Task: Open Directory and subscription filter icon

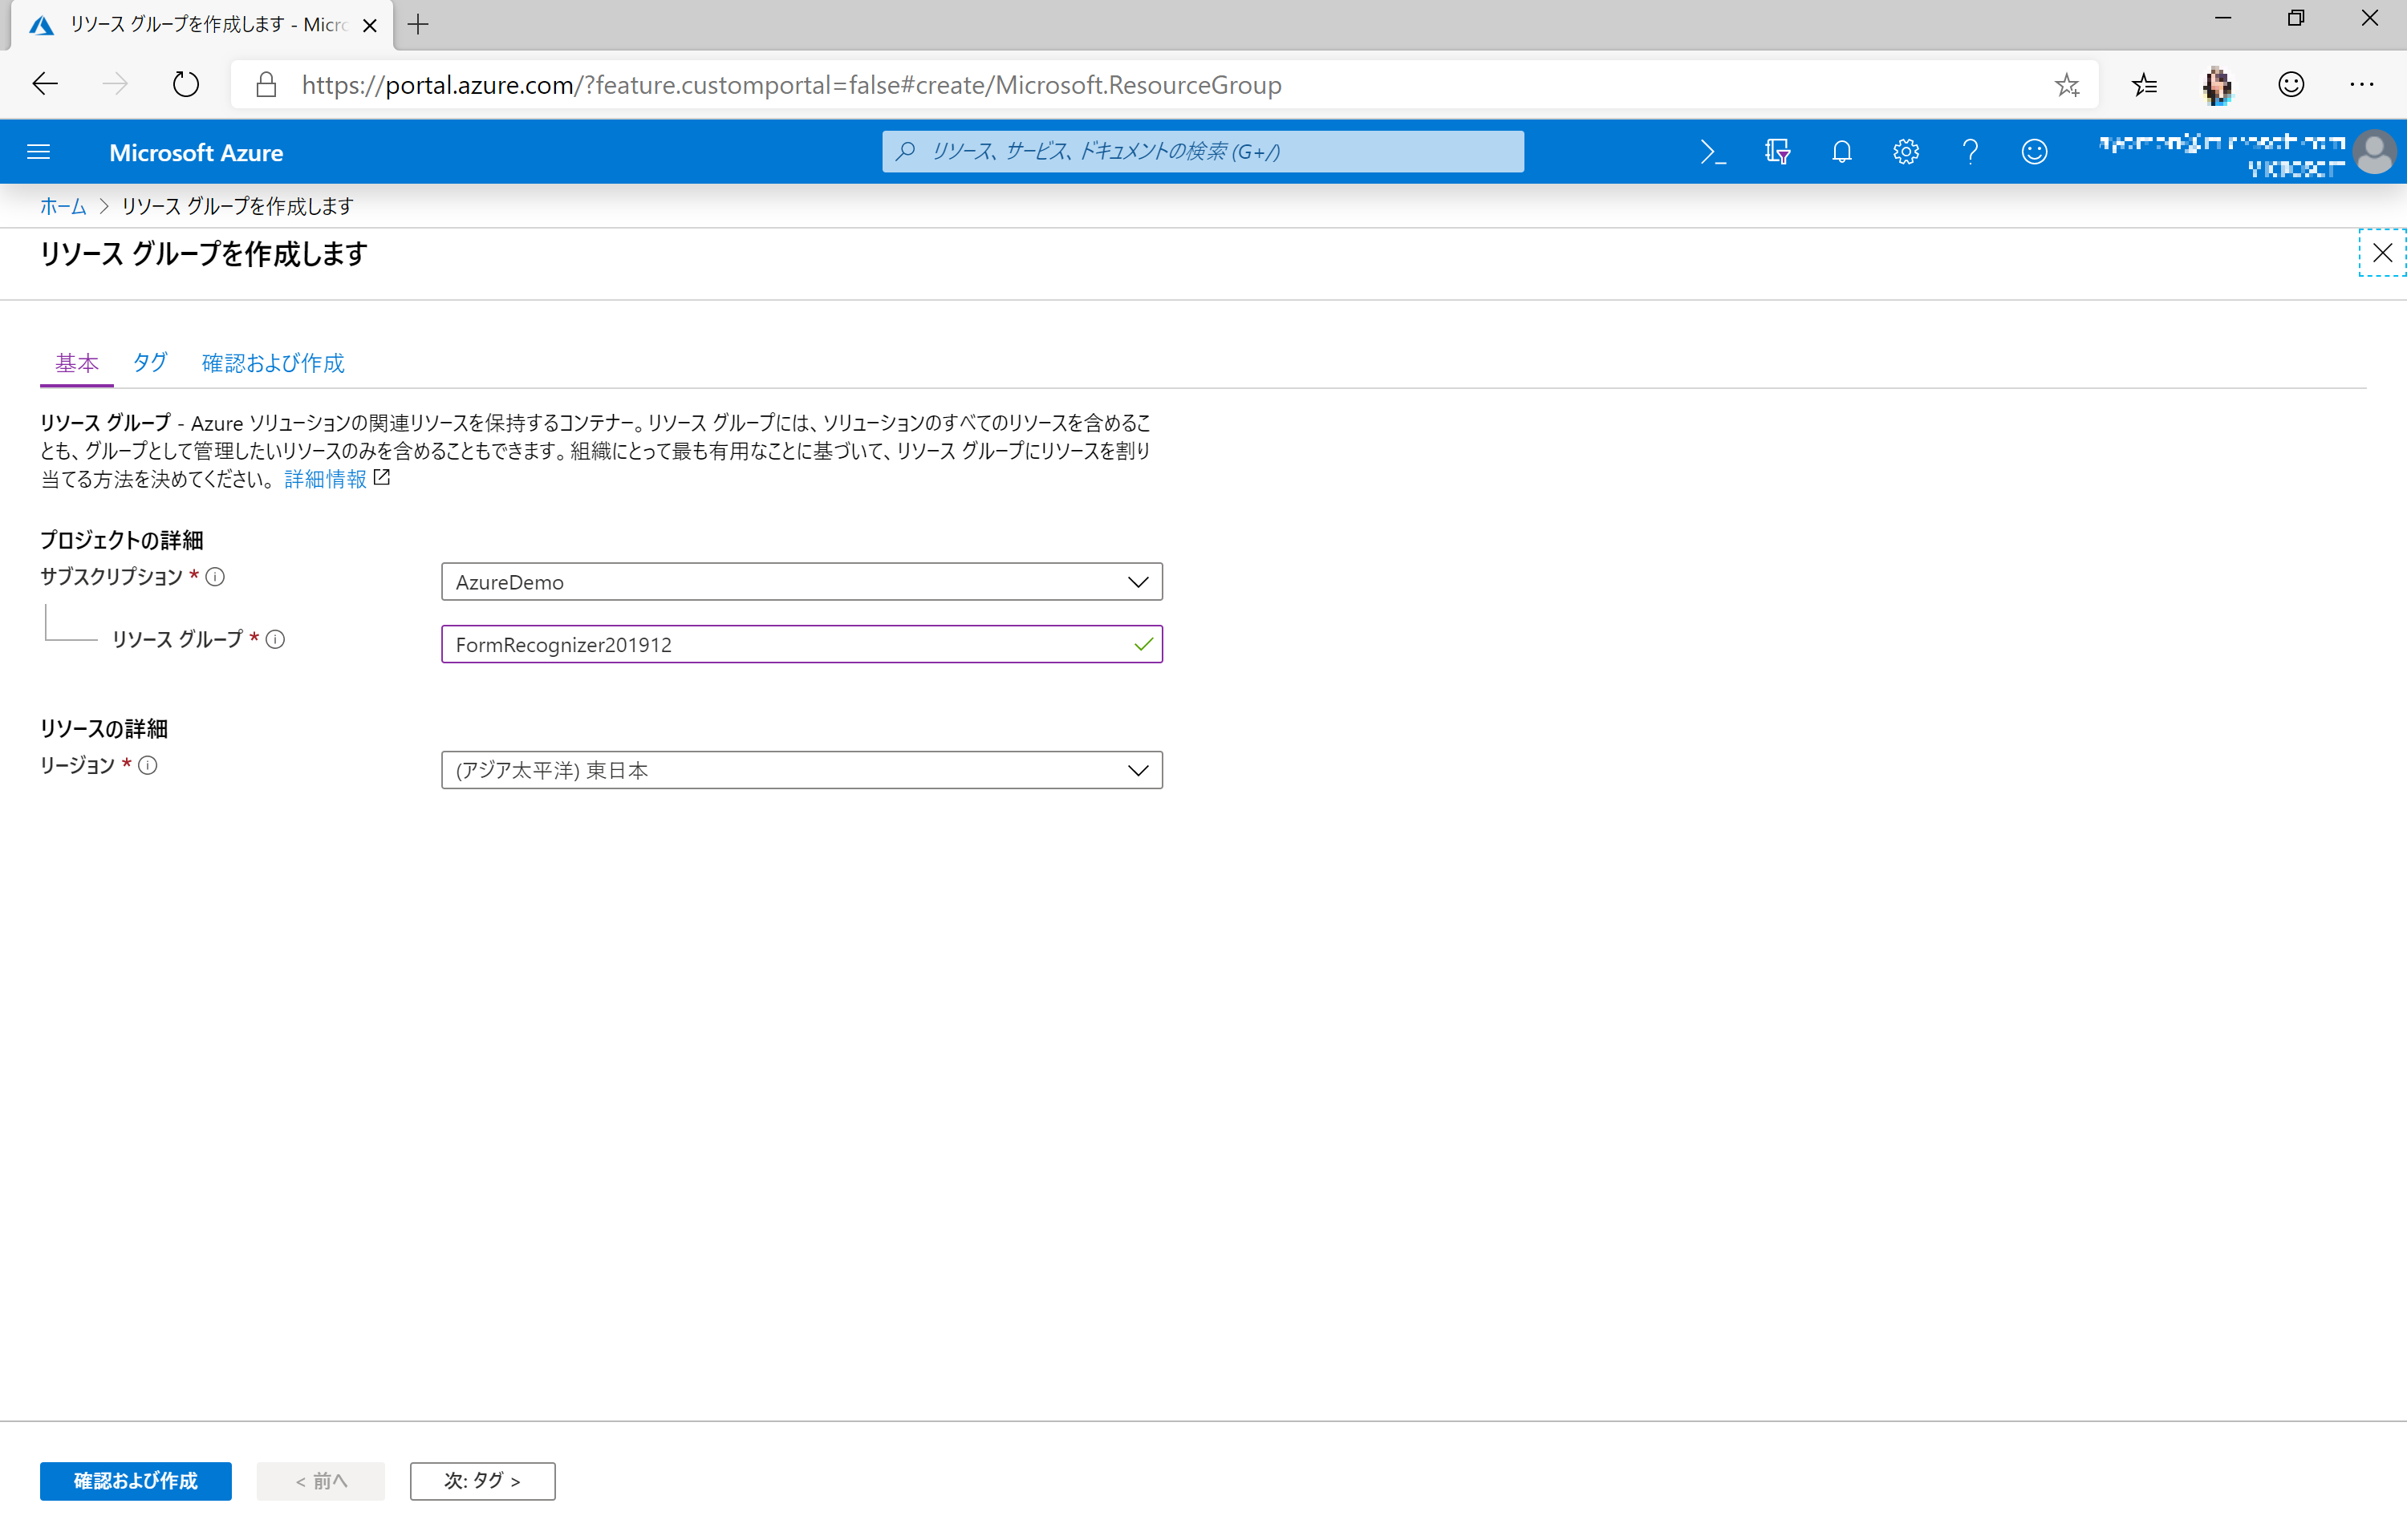Action: 1777,152
